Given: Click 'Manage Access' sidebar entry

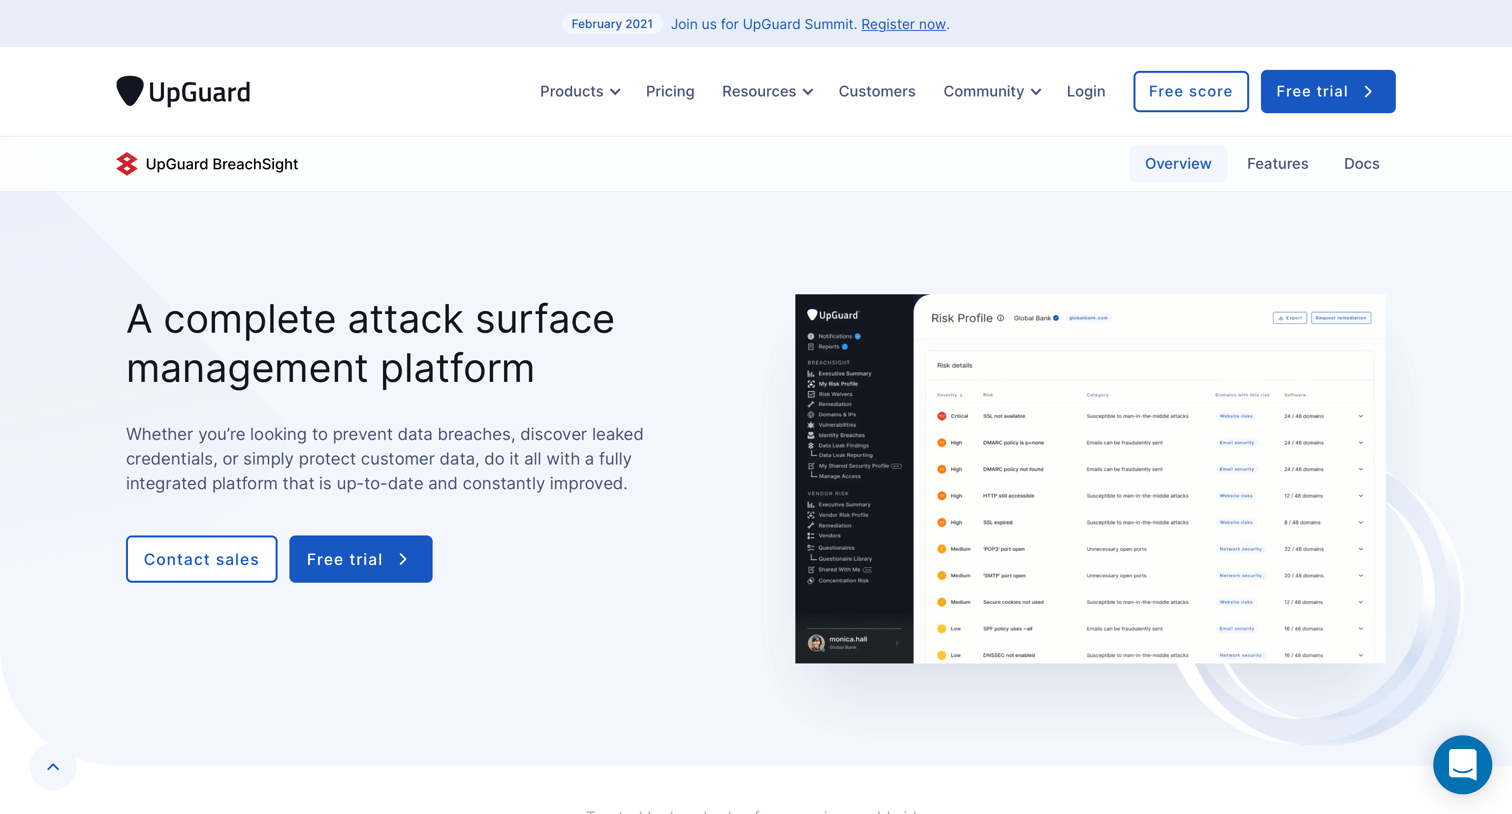Looking at the screenshot, I should coord(840,476).
